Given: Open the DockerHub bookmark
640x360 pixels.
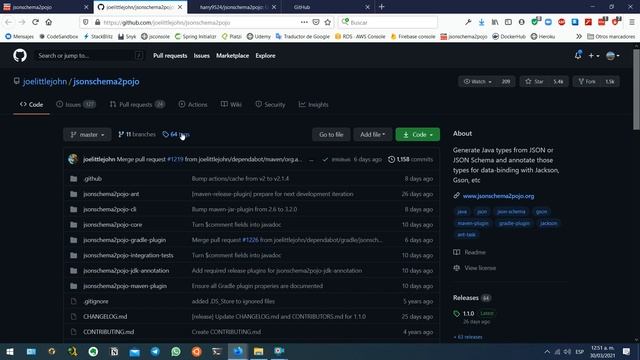Looking at the screenshot, I should click(509, 36).
